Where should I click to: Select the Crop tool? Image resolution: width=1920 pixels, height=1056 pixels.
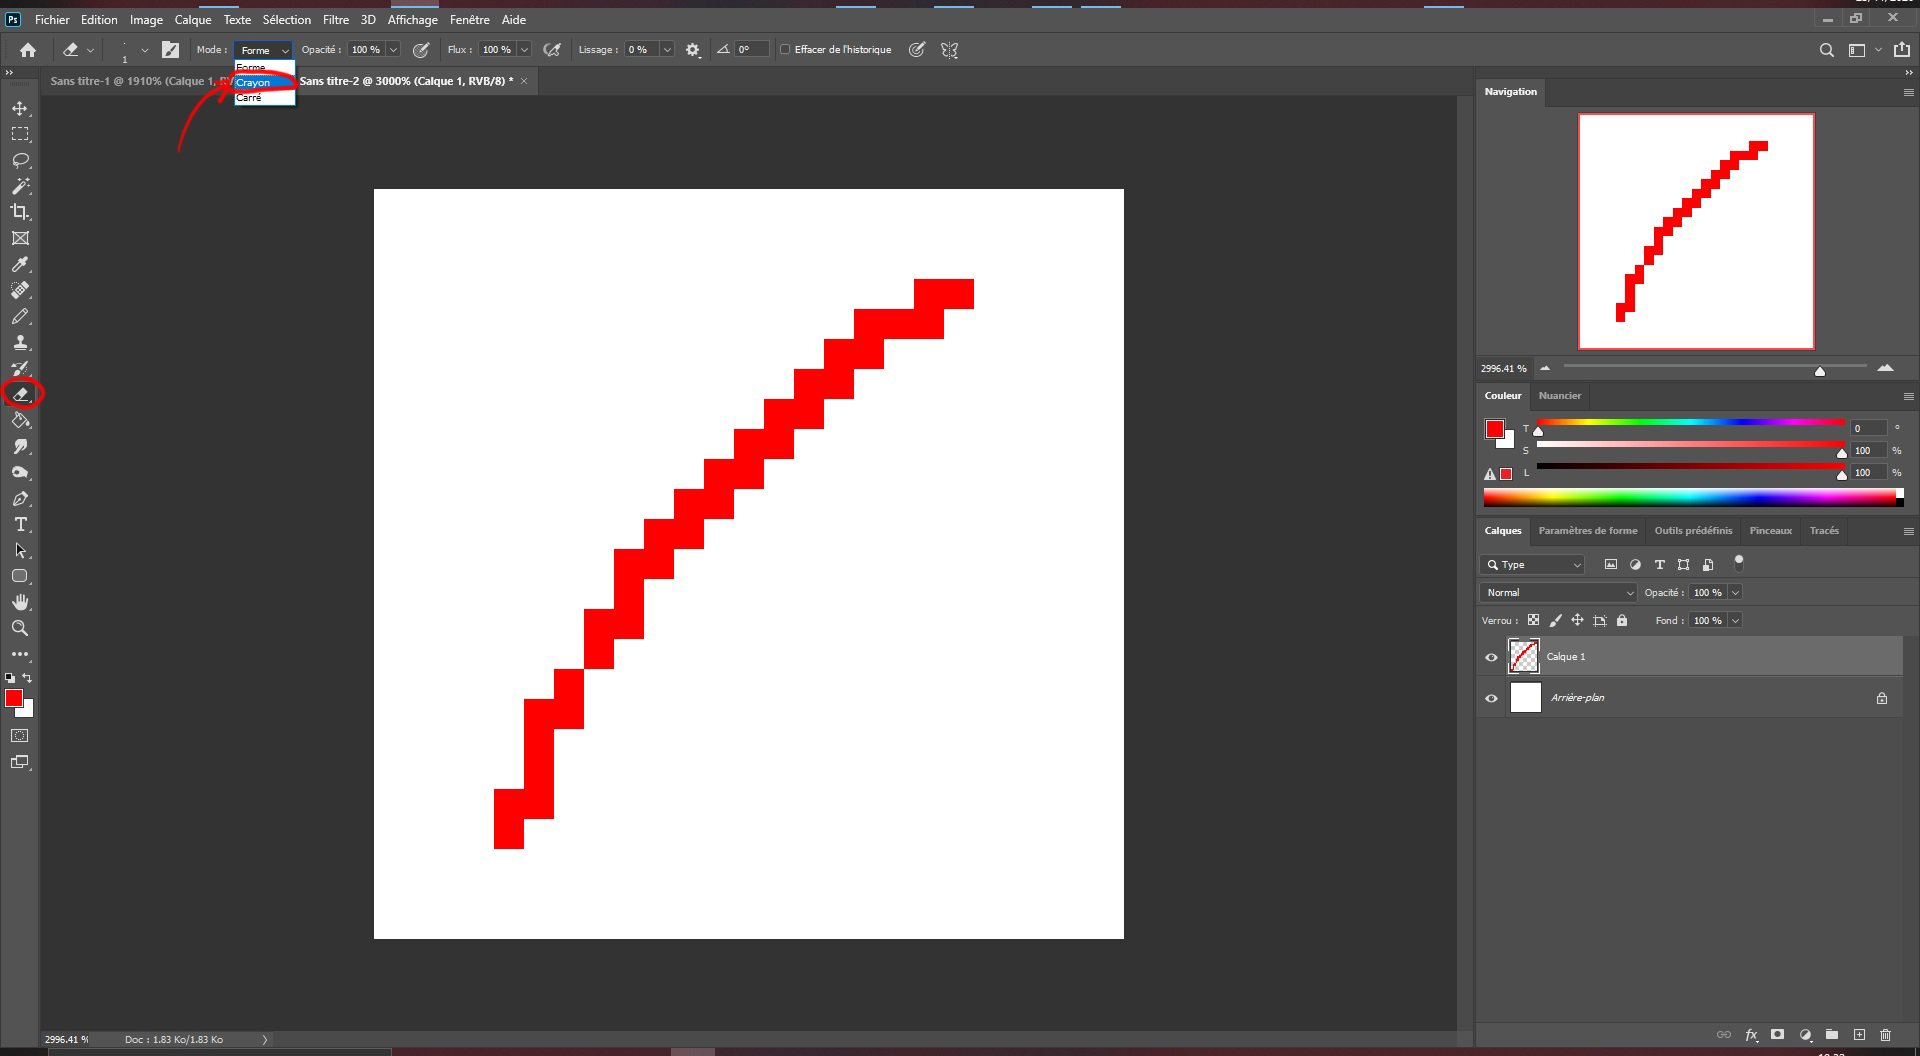(19, 212)
